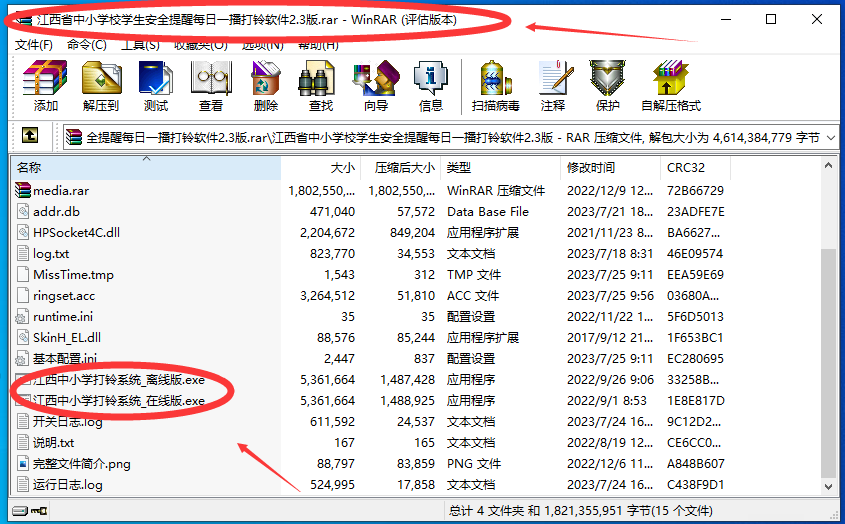Screen dimensions: 845x524
Task: Sort by 压缩后大小 column header
Action: 400,168
